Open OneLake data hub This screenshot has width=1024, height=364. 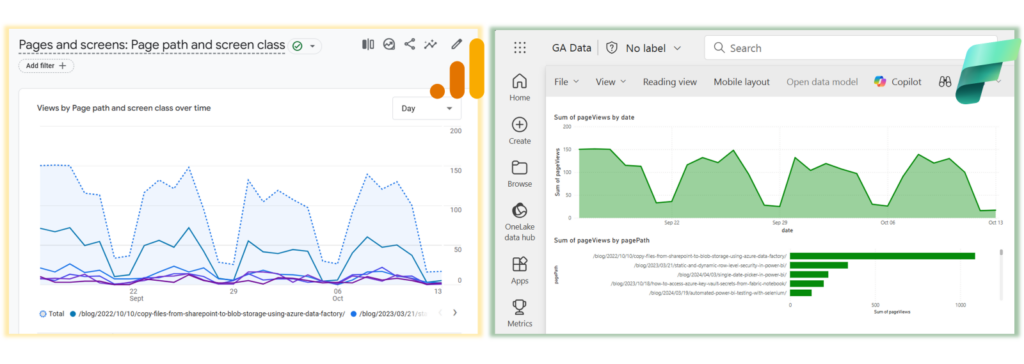pos(519,222)
